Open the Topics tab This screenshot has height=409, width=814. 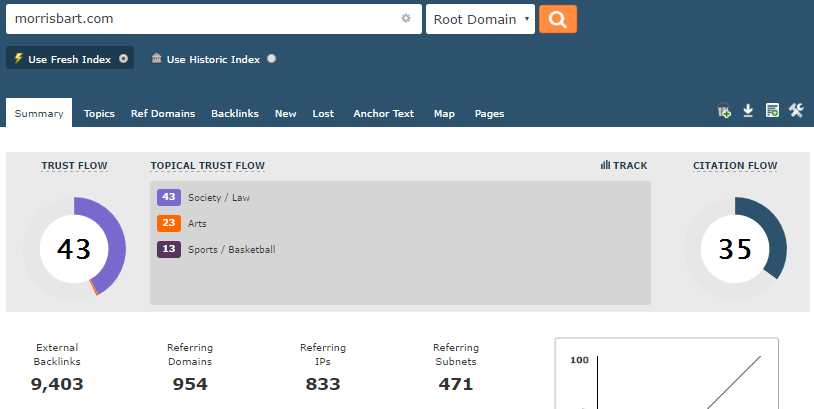coord(99,113)
